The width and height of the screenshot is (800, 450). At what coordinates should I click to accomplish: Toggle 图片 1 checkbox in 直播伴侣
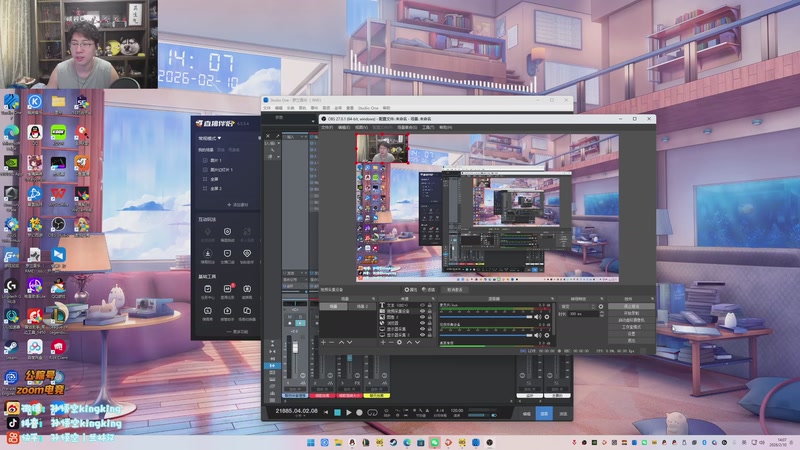coord(205,160)
